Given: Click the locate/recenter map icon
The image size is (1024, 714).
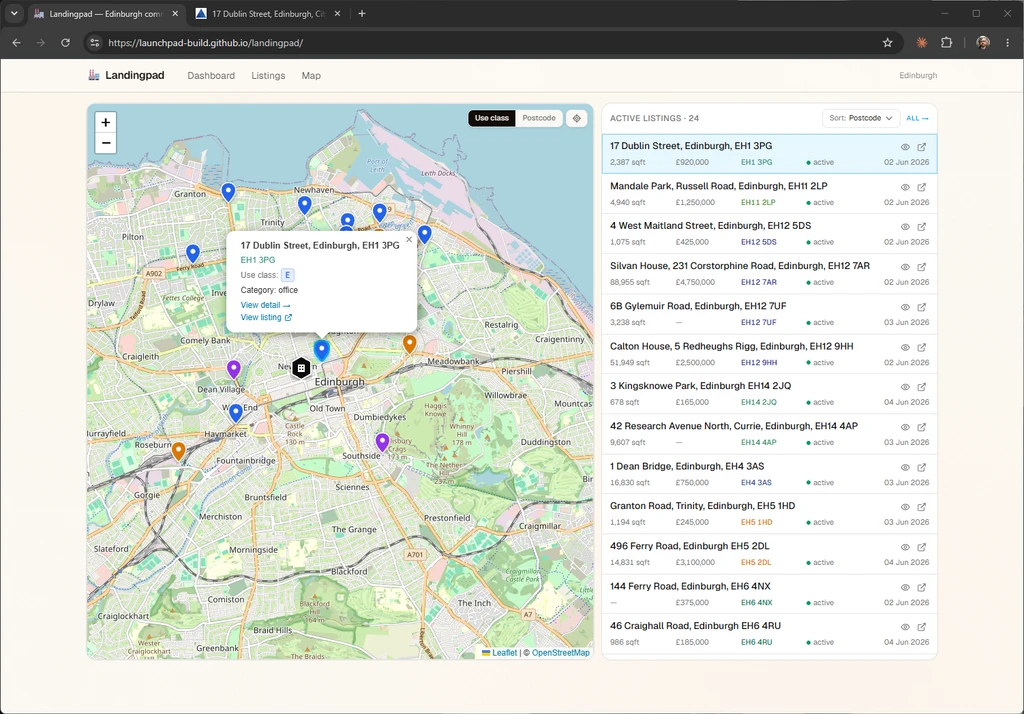Looking at the screenshot, I should point(577,118).
